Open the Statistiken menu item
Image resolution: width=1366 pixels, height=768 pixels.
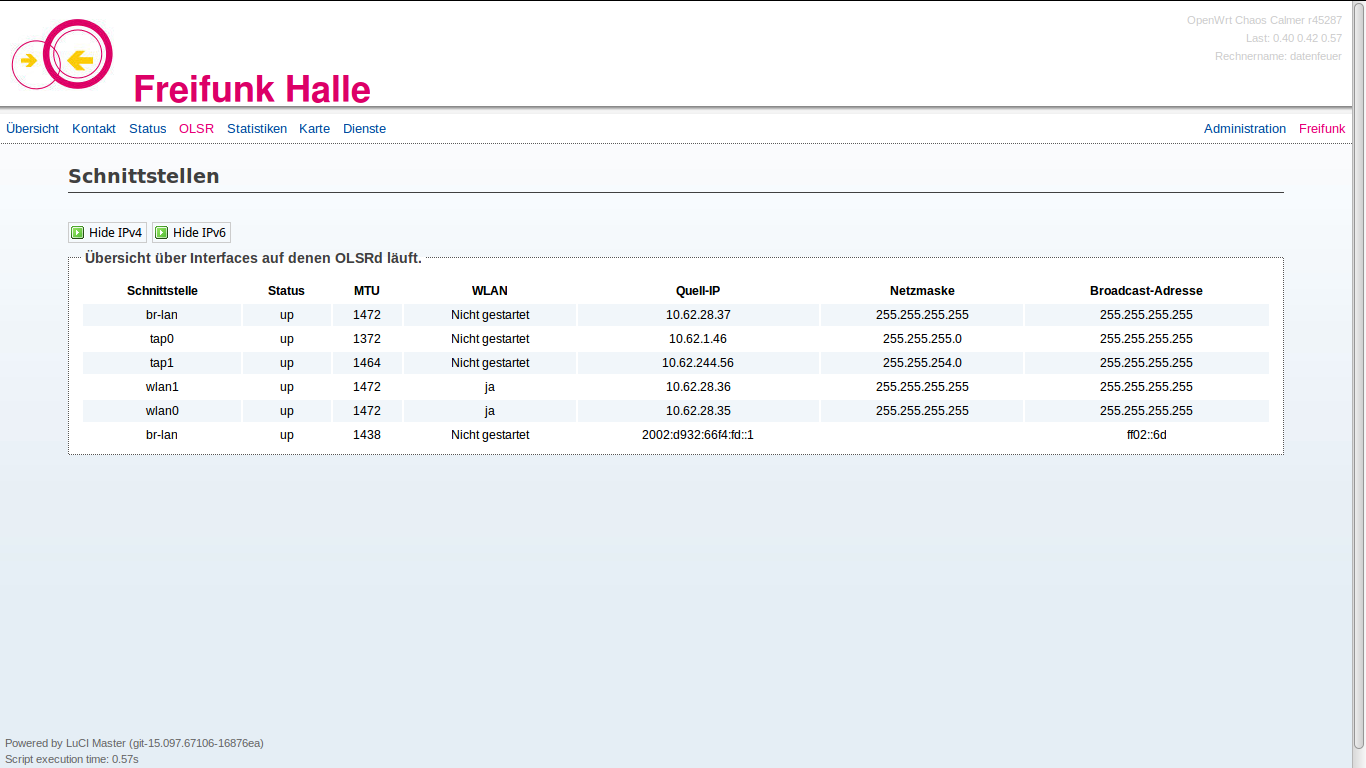click(x=257, y=129)
